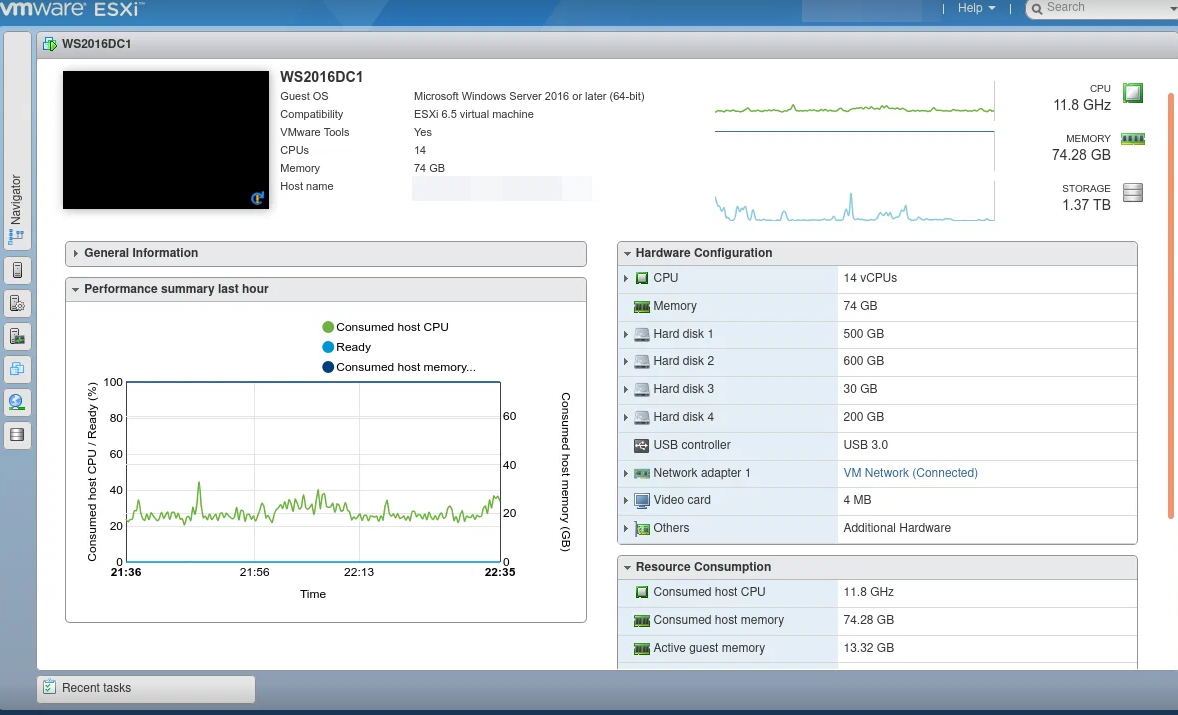This screenshot has width=1178, height=715.
Task: Click the VMware ESXi logo
Action: 72,10
